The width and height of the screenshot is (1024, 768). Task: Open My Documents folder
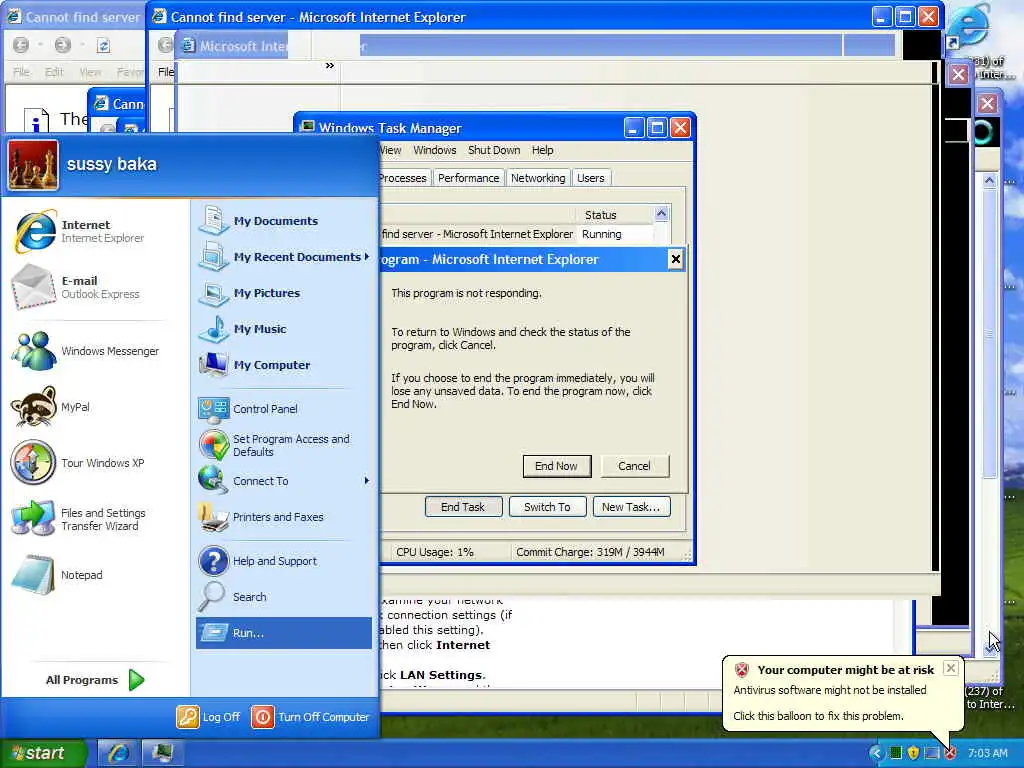283,221
